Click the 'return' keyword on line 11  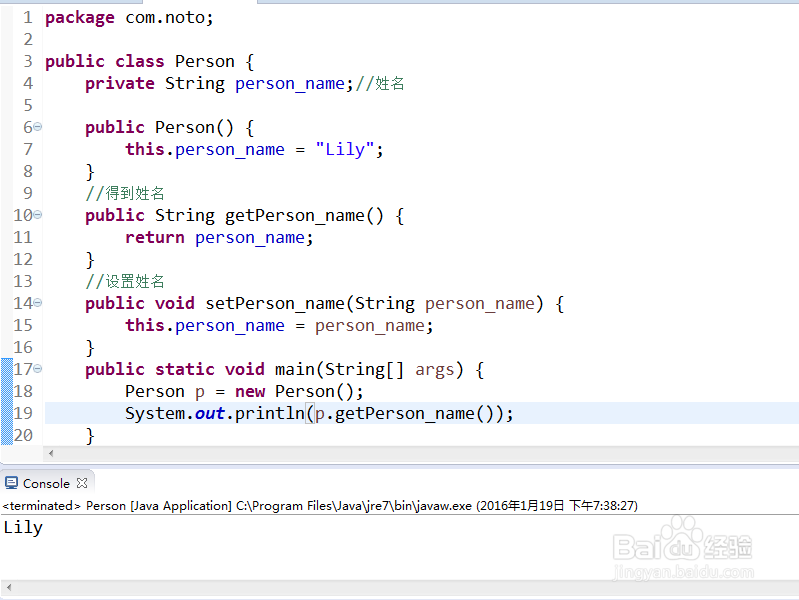155,238
